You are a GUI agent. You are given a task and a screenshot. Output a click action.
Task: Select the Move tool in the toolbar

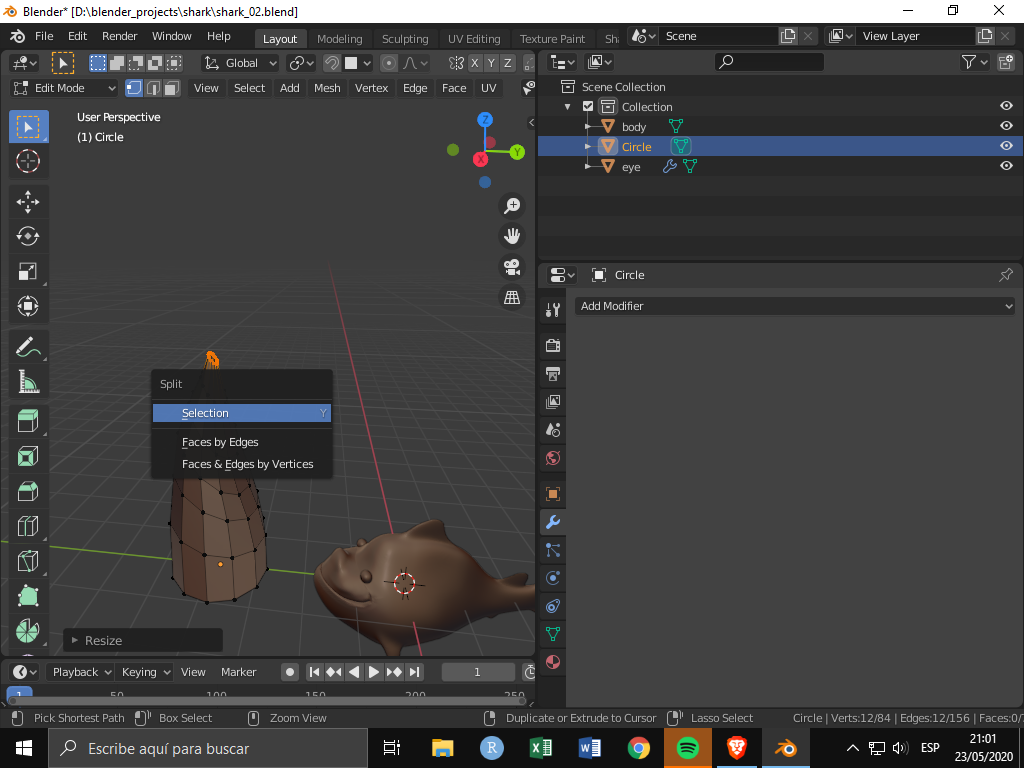pos(28,201)
